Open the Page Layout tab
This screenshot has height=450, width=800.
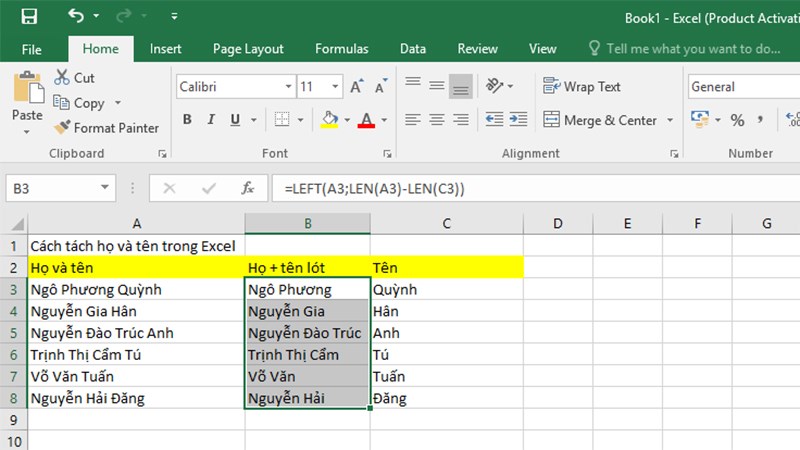[x=248, y=49]
